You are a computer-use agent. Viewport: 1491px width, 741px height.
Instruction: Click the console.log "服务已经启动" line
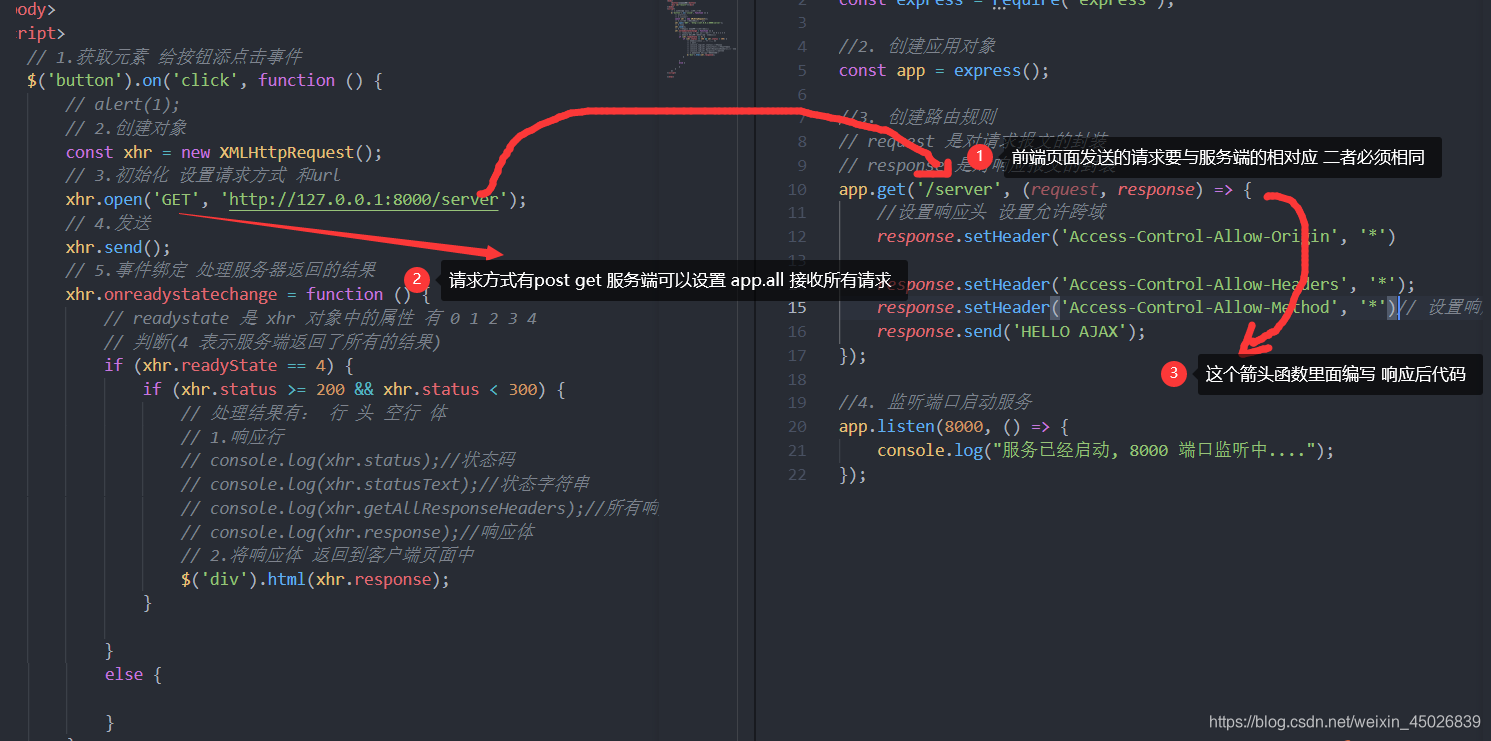(1106, 451)
